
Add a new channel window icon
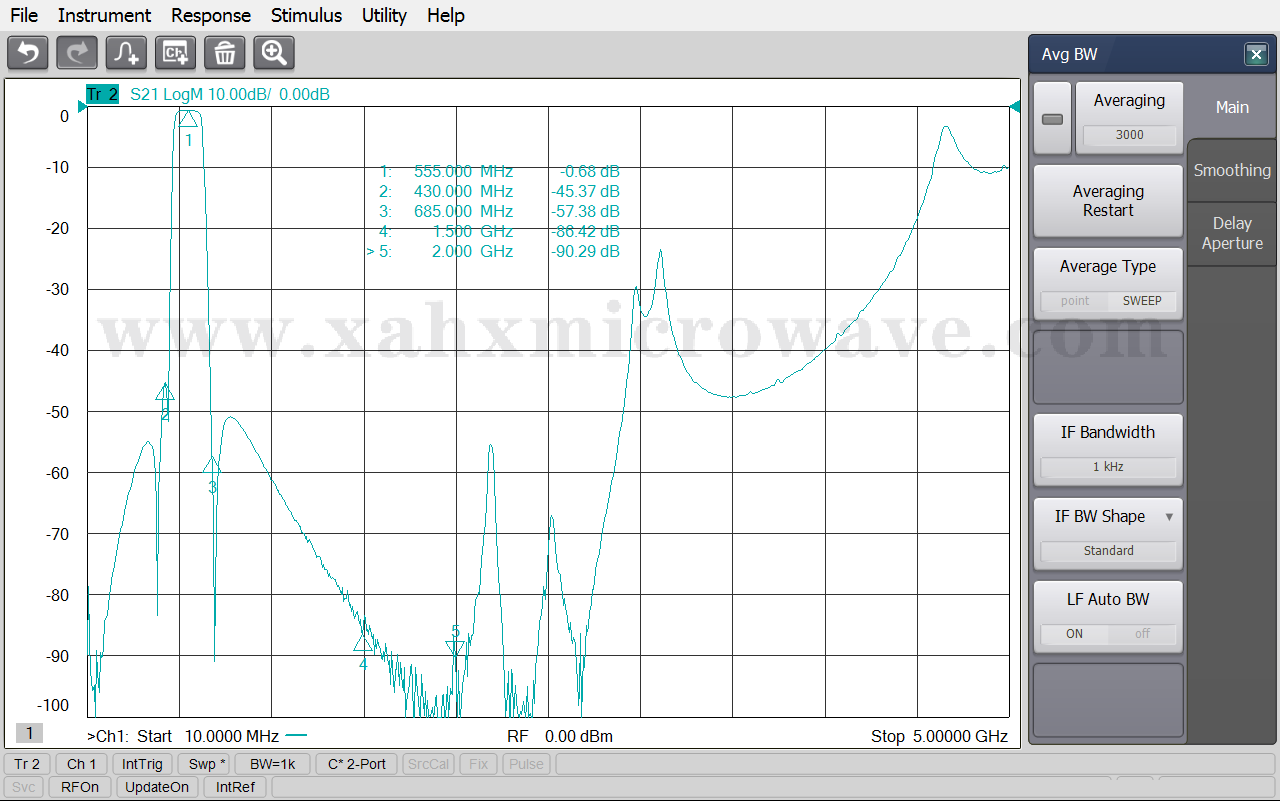[x=175, y=53]
